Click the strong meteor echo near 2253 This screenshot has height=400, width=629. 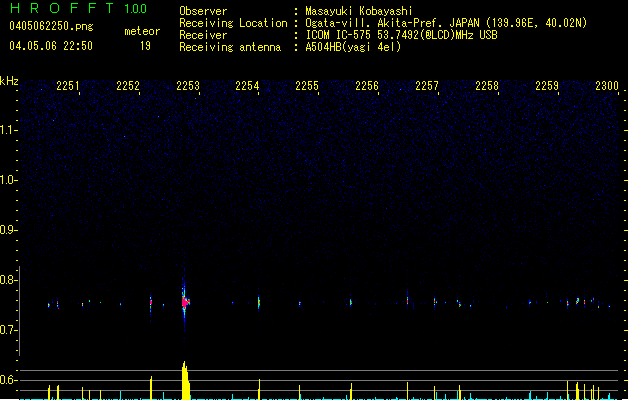pyautogui.click(x=184, y=300)
